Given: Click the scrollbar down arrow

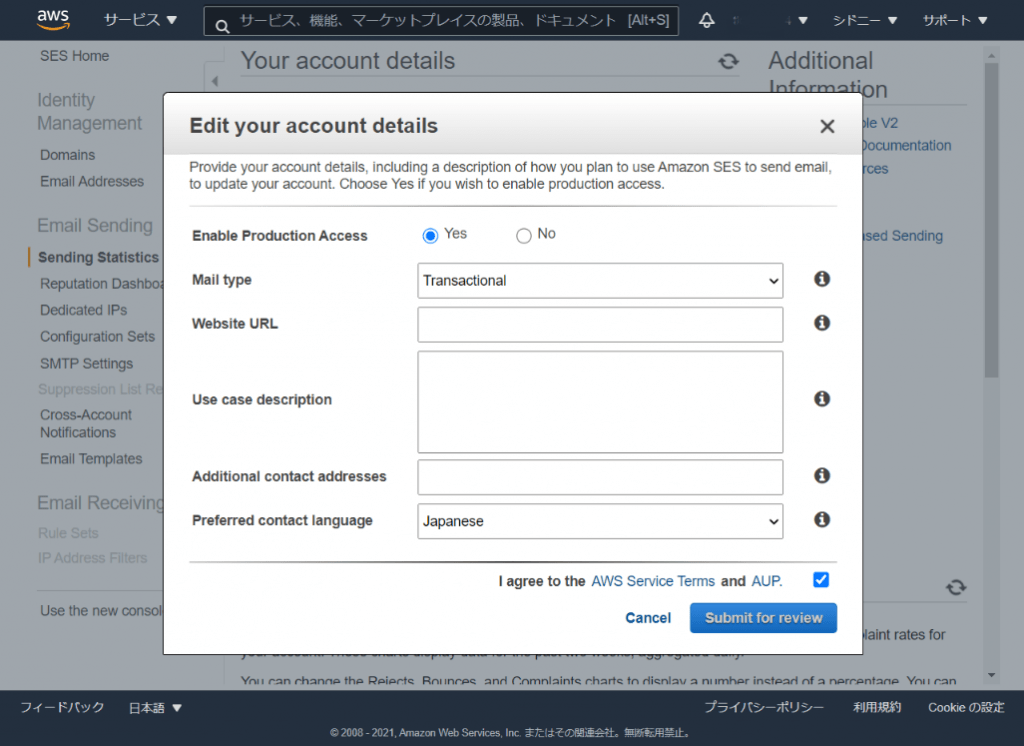Looking at the screenshot, I should click(x=991, y=675).
